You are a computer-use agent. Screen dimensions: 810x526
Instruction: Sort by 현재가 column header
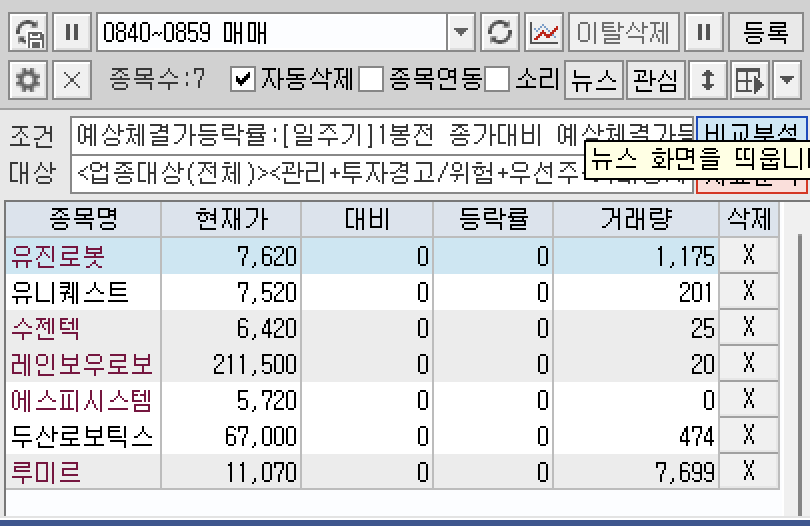pyautogui.click(x=231, y=219)
